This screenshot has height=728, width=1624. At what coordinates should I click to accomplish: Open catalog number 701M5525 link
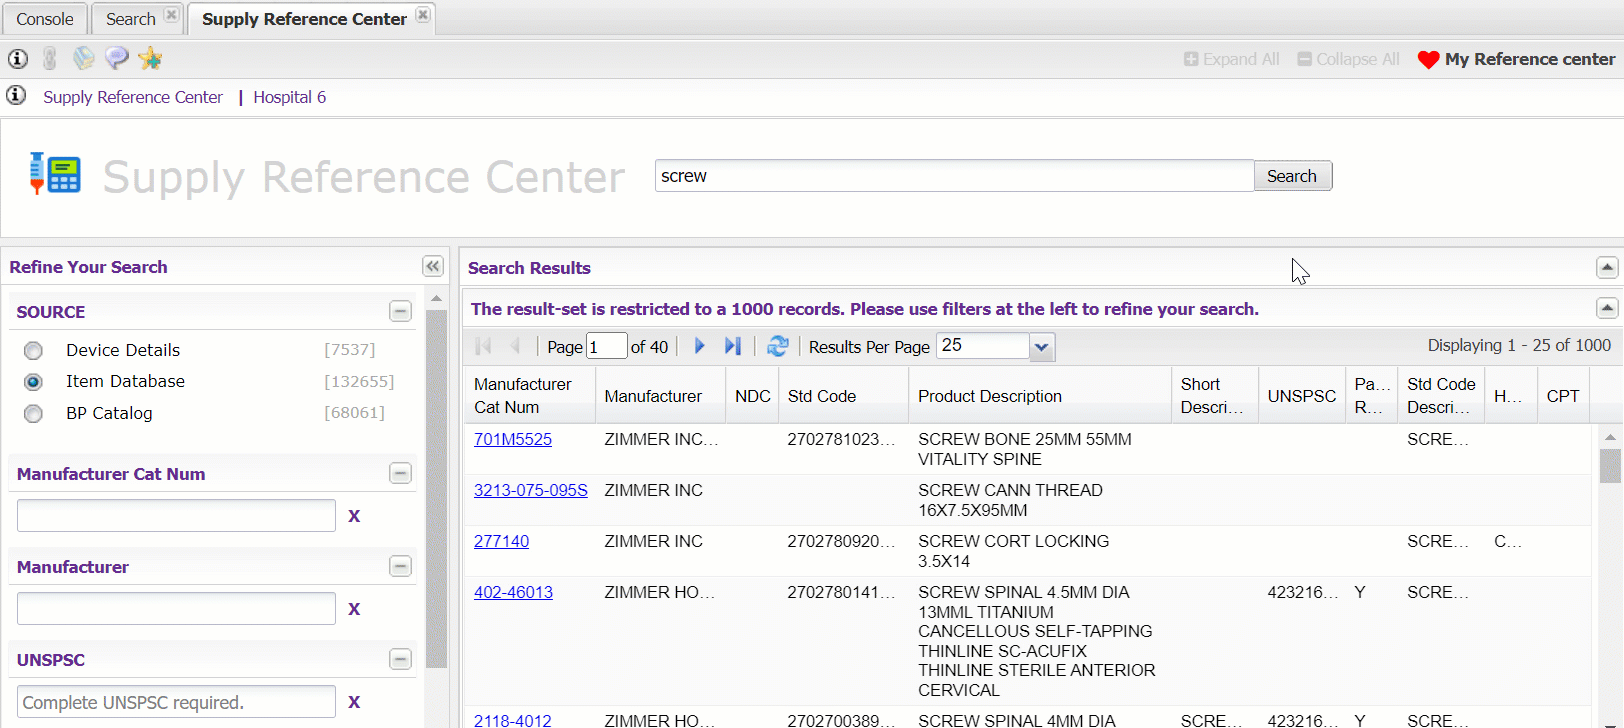coord(513,439)
